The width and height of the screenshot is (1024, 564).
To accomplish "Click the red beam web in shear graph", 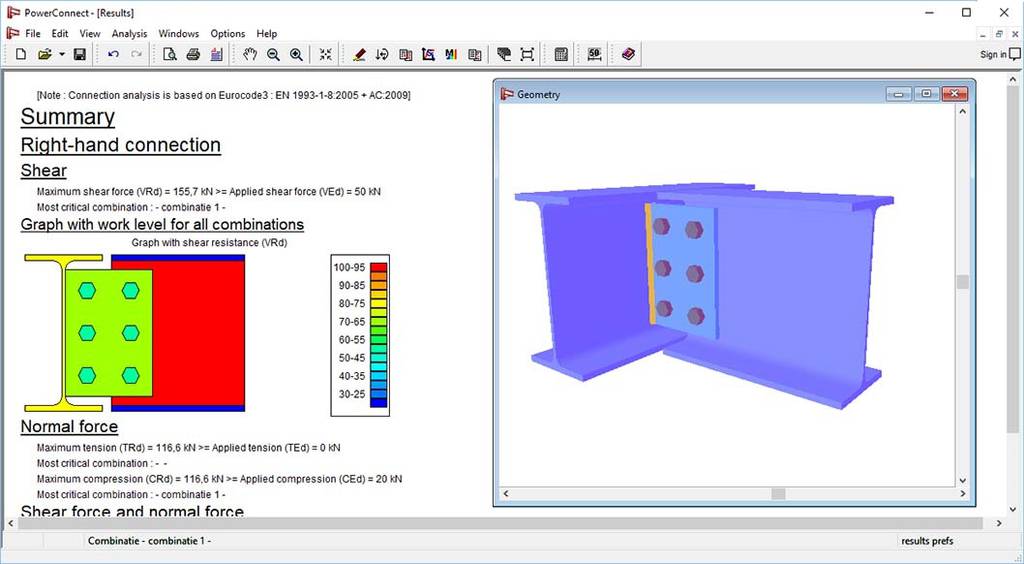I will coord(199,333).
